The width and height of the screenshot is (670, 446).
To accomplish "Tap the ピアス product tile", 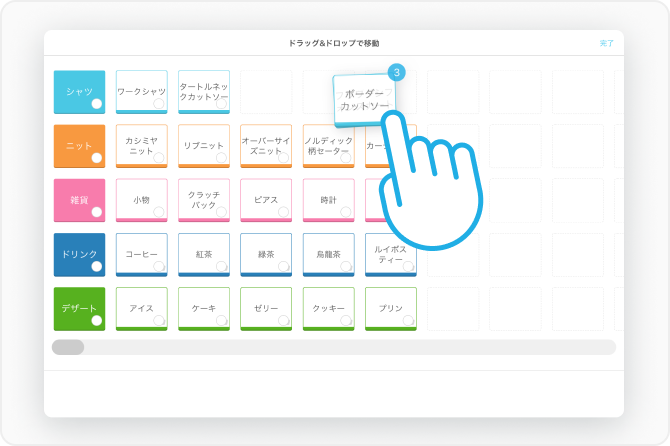I will (266, 200).
